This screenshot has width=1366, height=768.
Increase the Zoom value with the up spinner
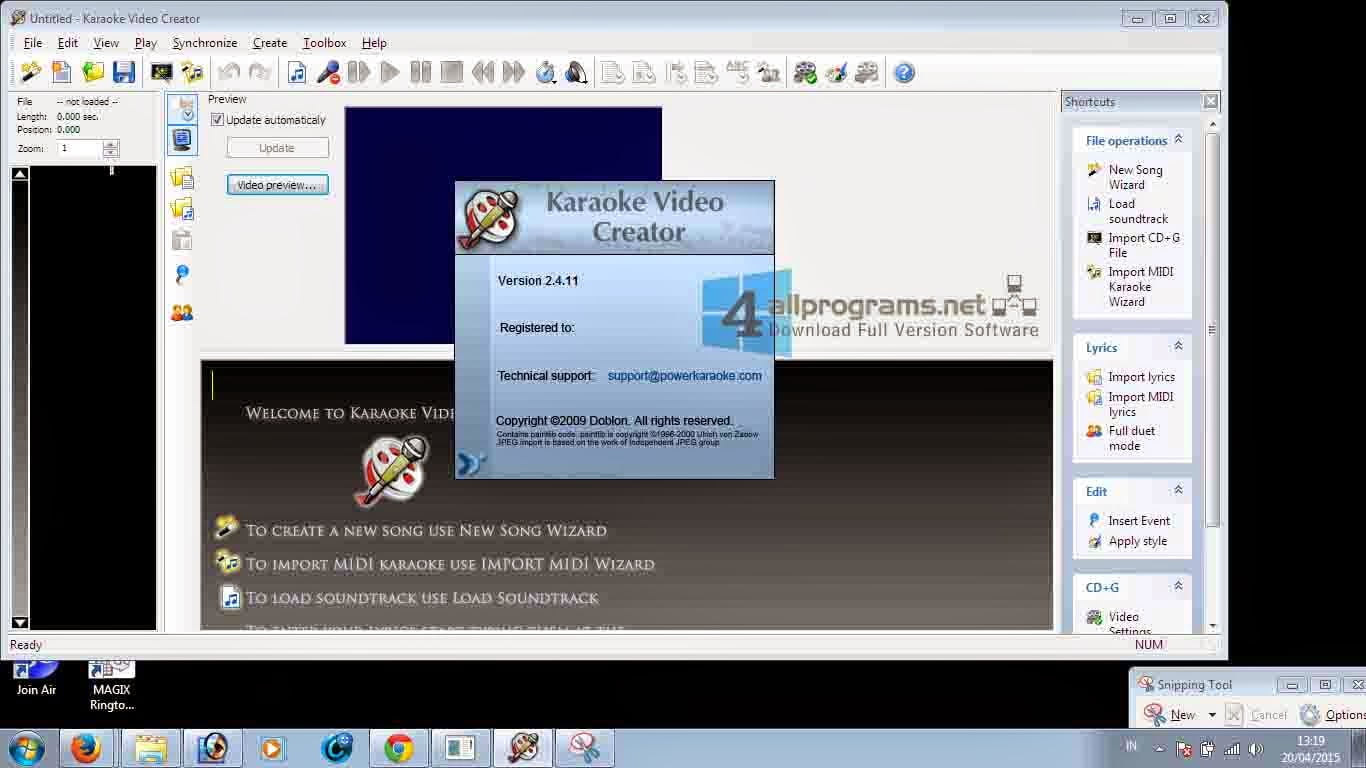(111, 144)
